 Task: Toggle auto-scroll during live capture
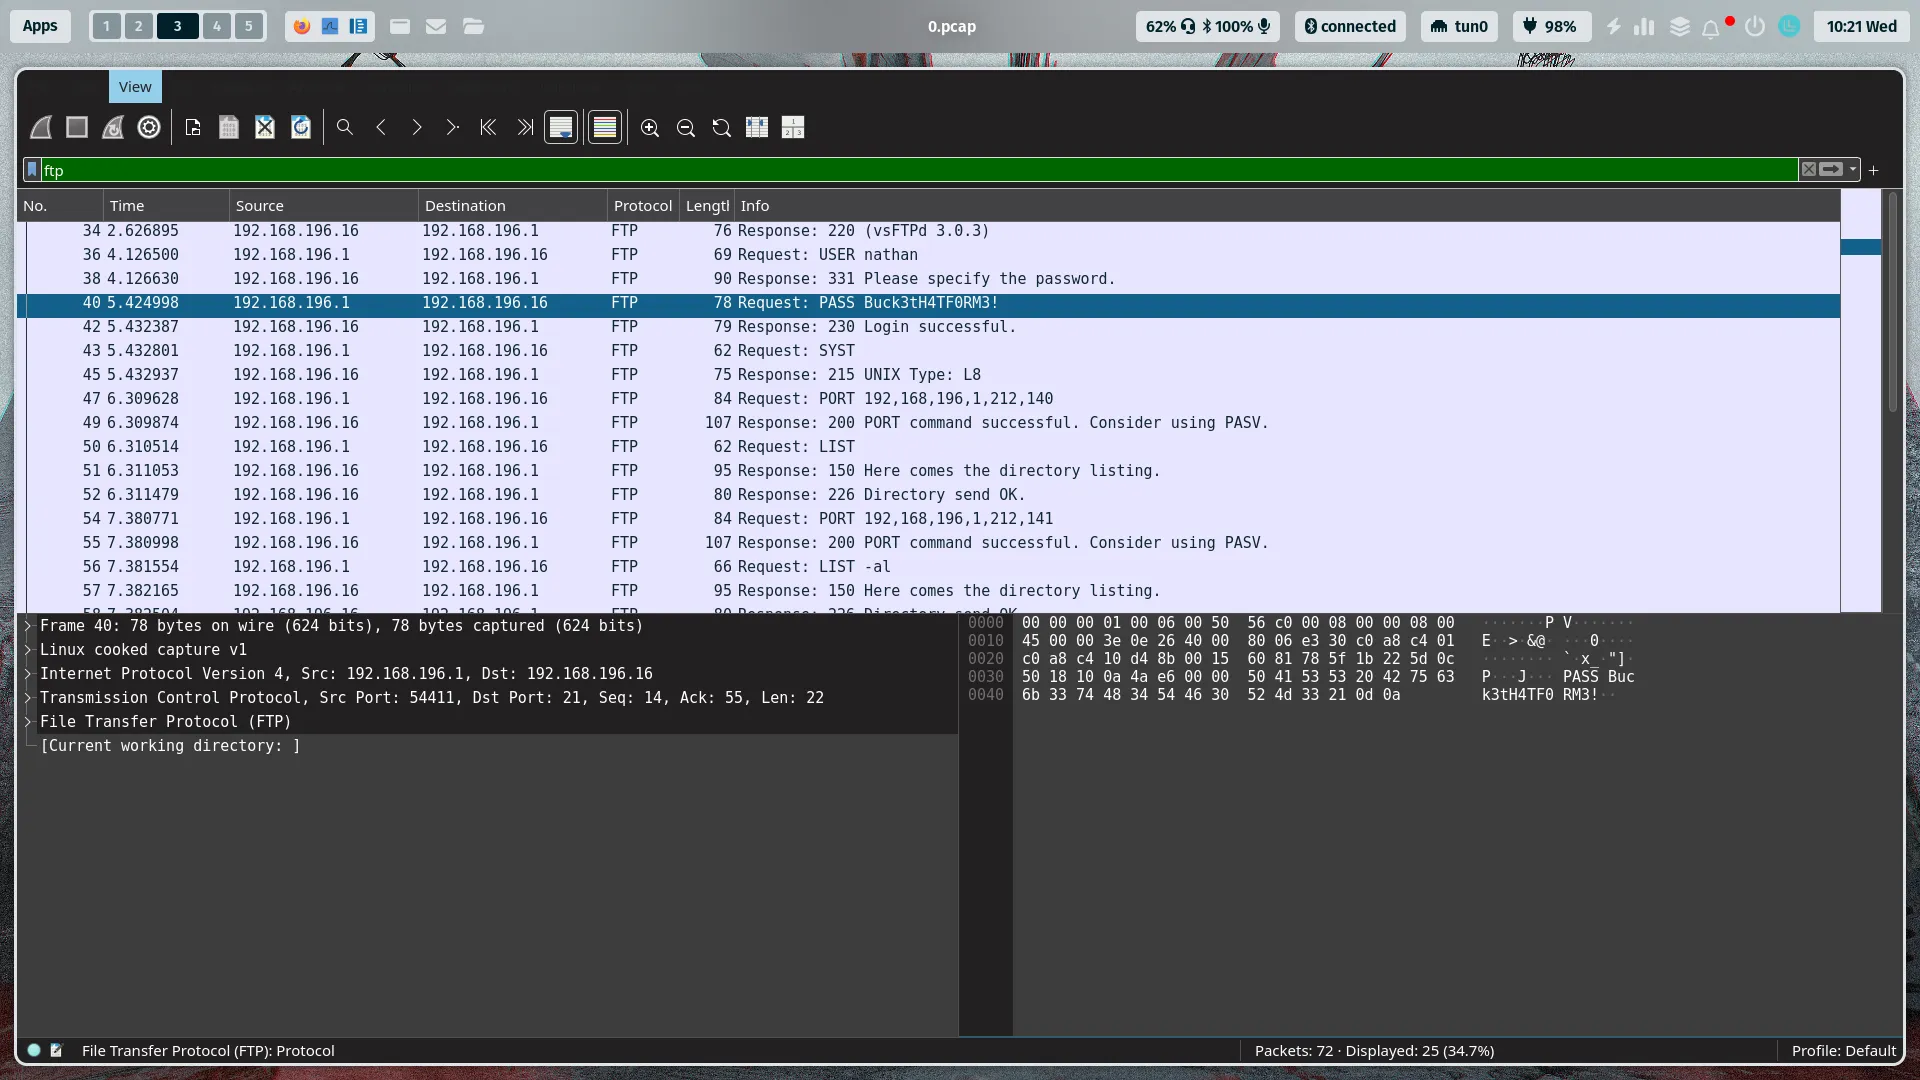561,127
